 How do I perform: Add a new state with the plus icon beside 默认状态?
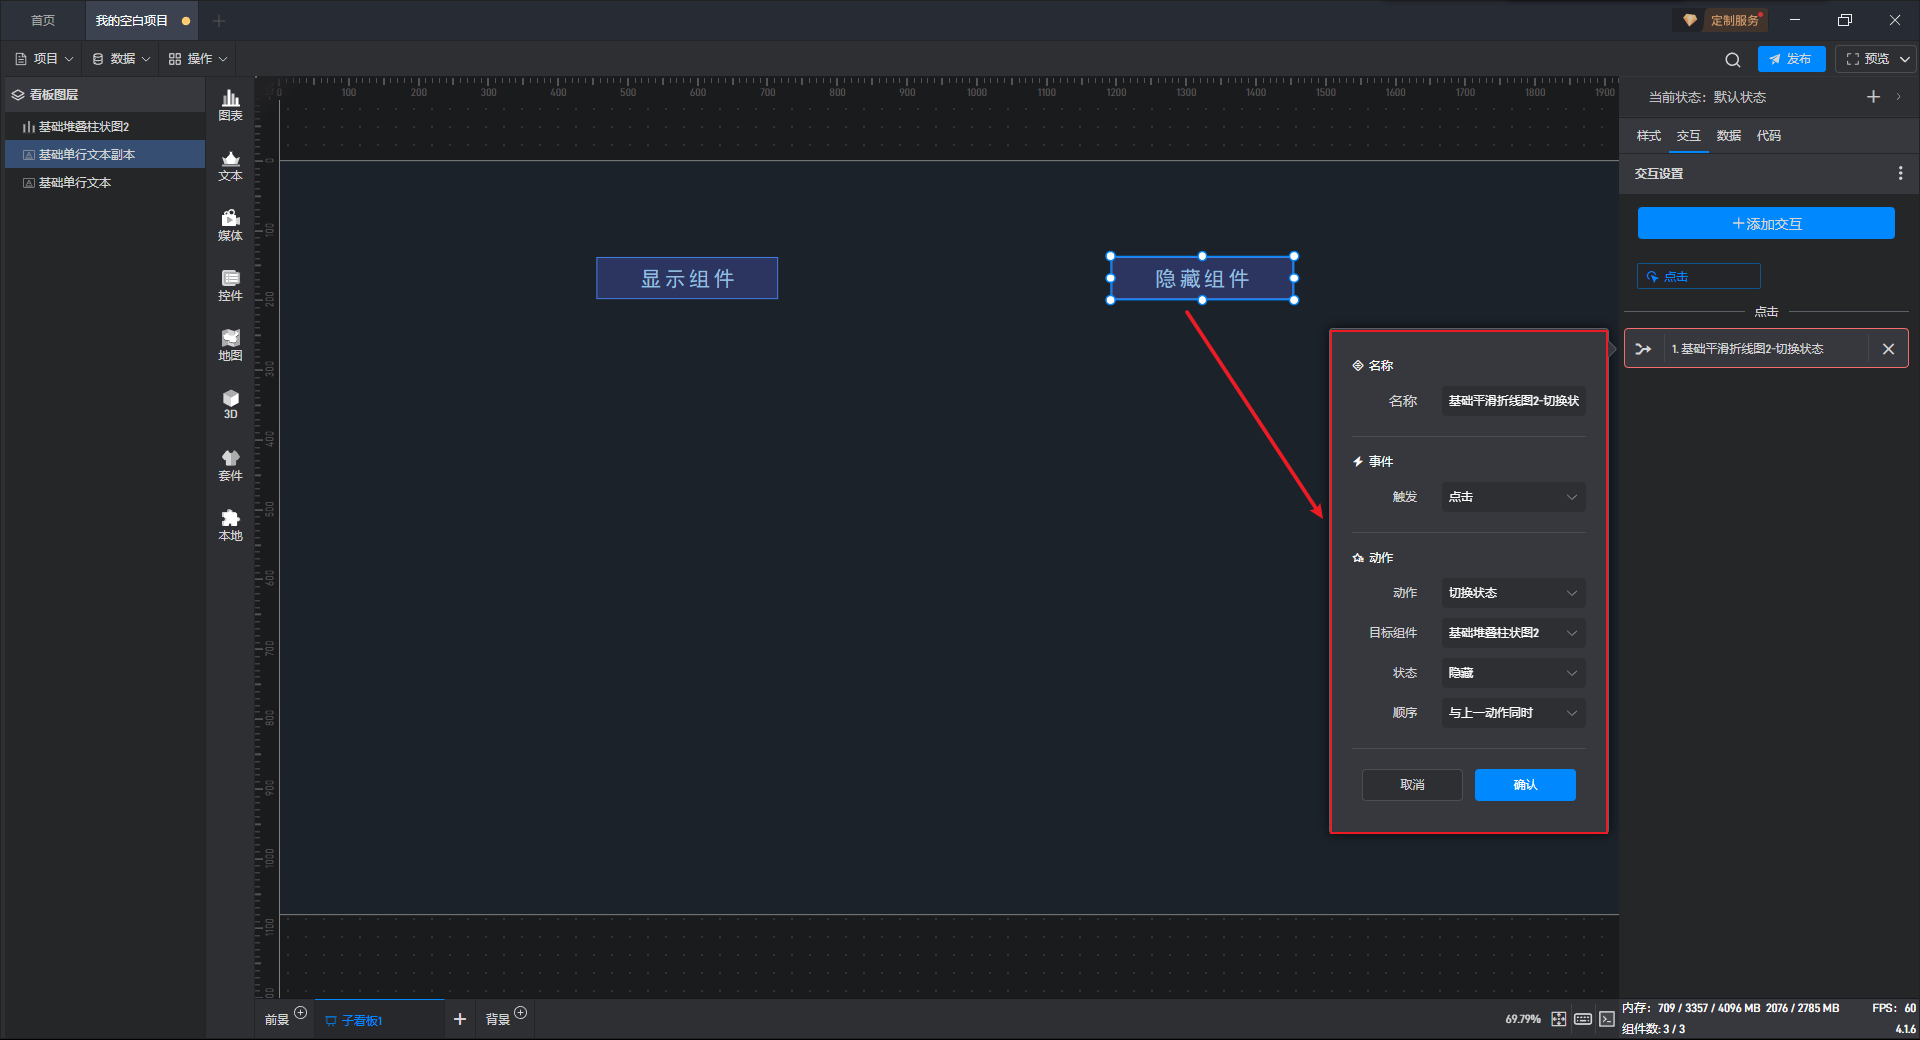click(1873, 97)
